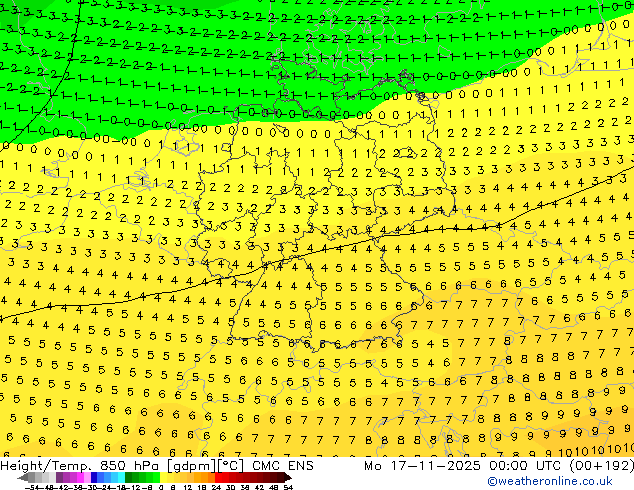Image resolution: width=634 pixels, height=490 pixels.
Task: Pick the dark green legend swatch above -12
Action: coord(129,477)
